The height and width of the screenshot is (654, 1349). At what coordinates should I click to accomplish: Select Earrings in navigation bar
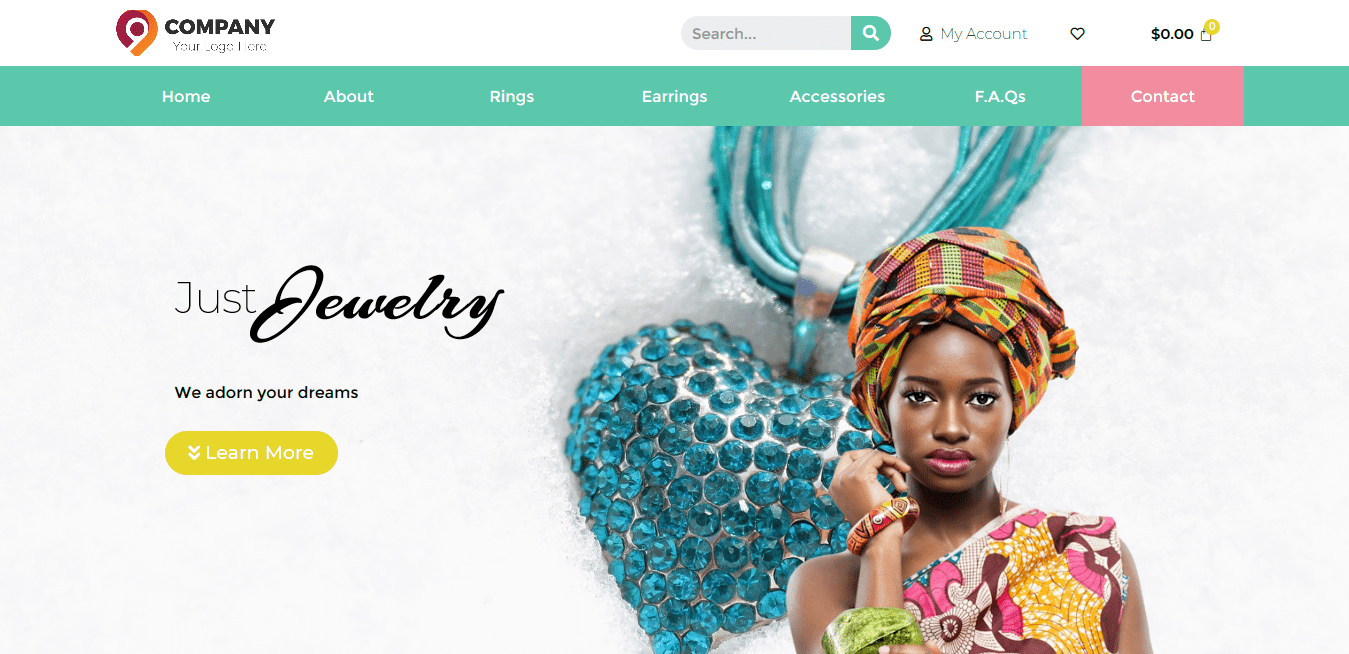674,96
